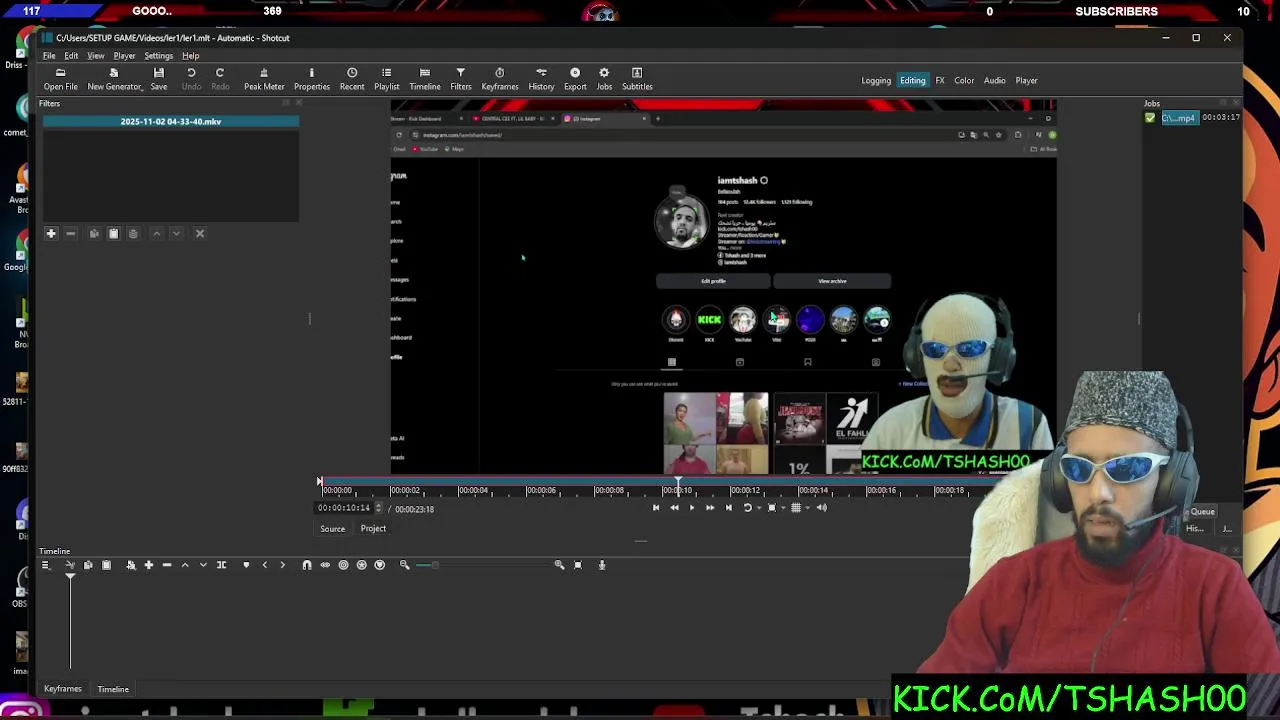Save the project with the Save icon

[x=158, y=79]
